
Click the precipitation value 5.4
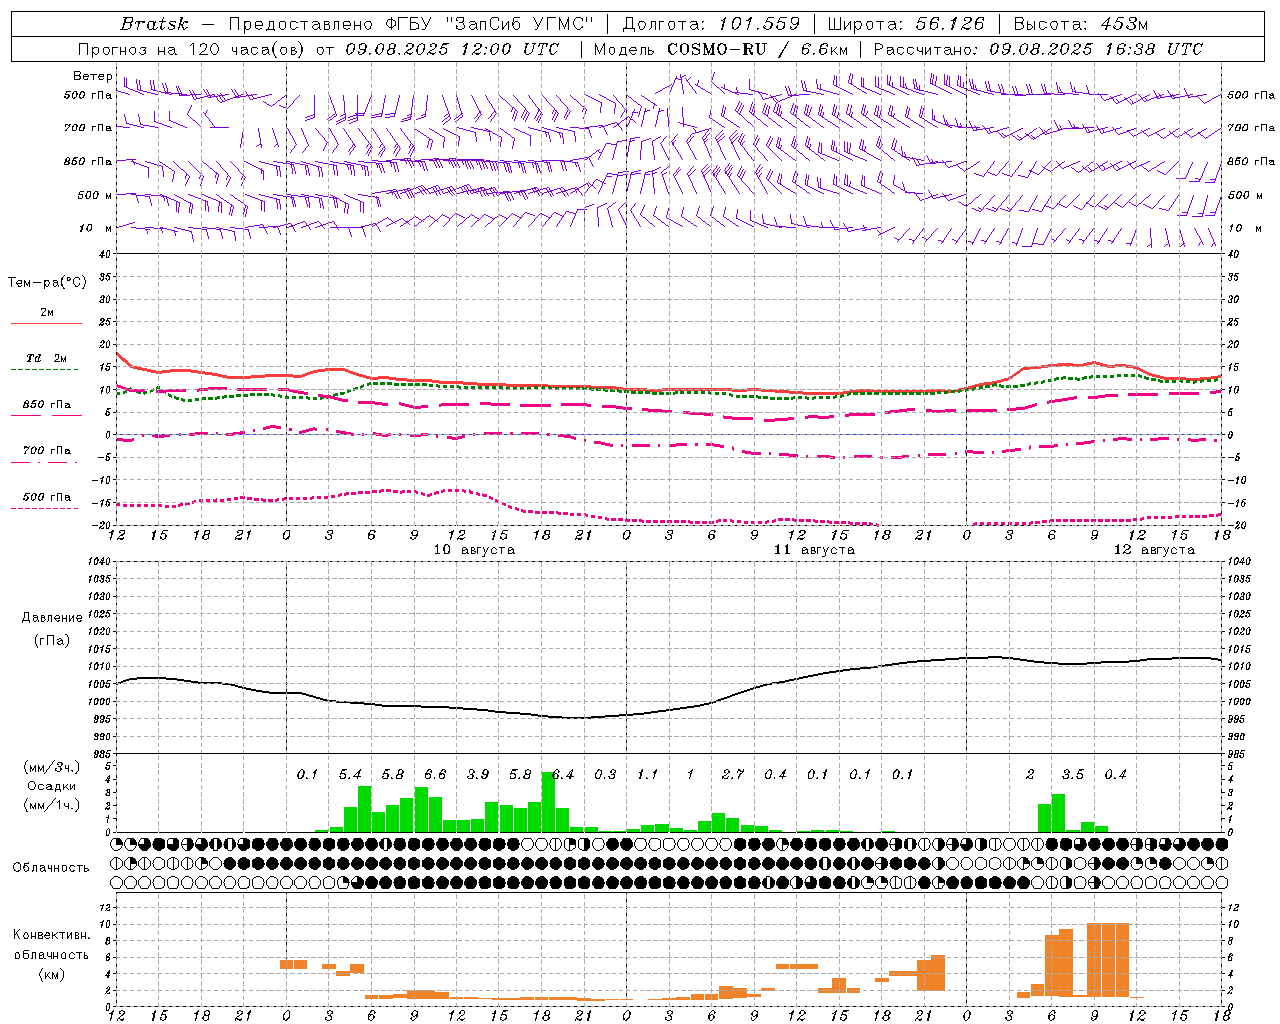[x=350, y=774]
